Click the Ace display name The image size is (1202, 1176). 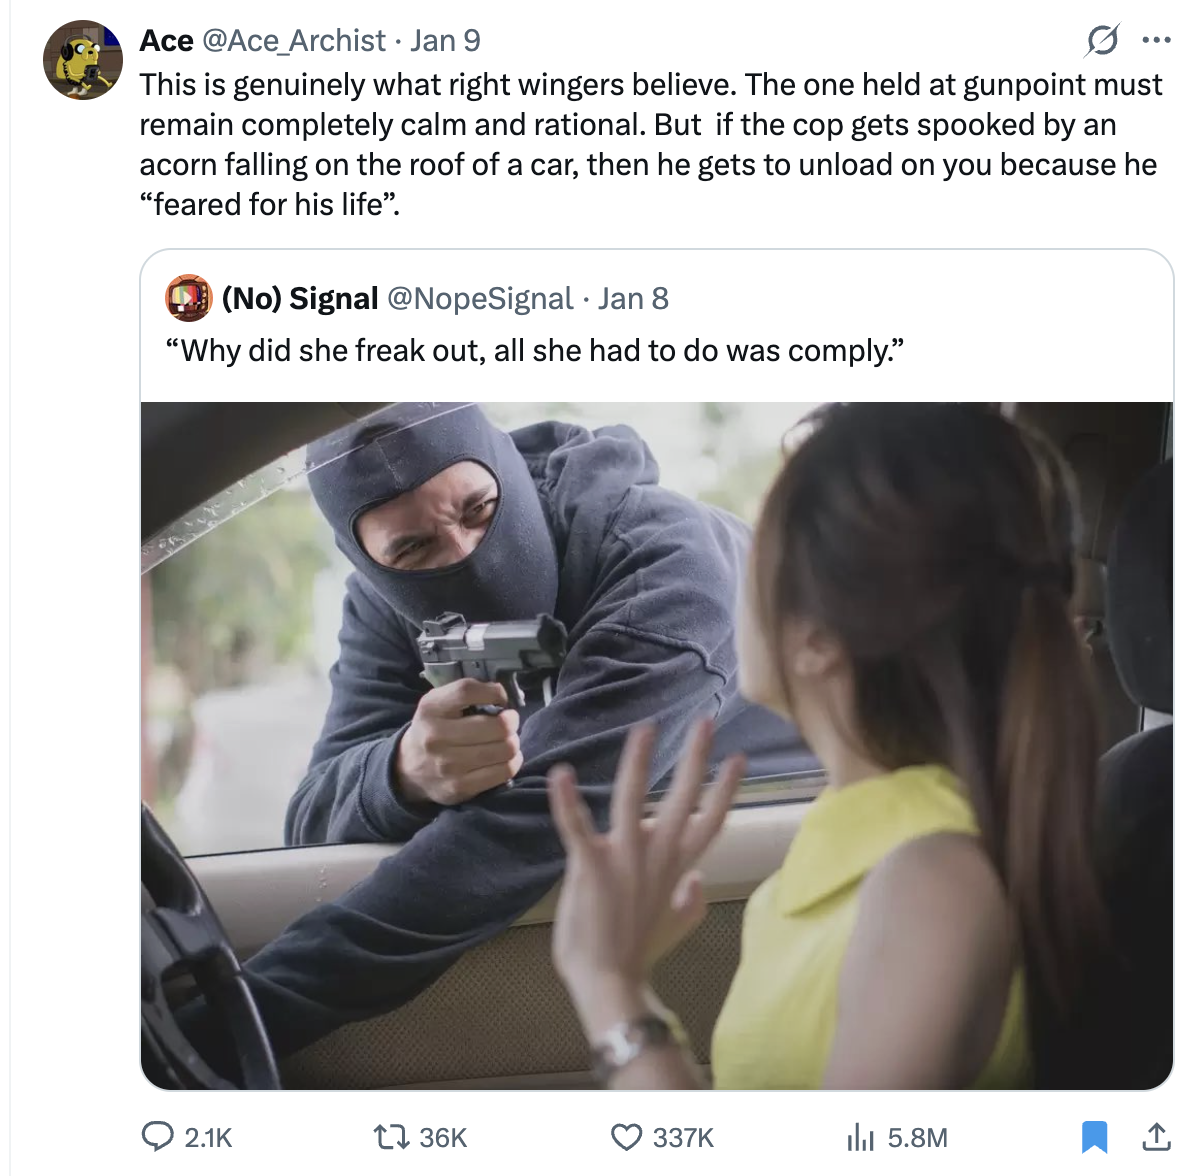point(166,41)
